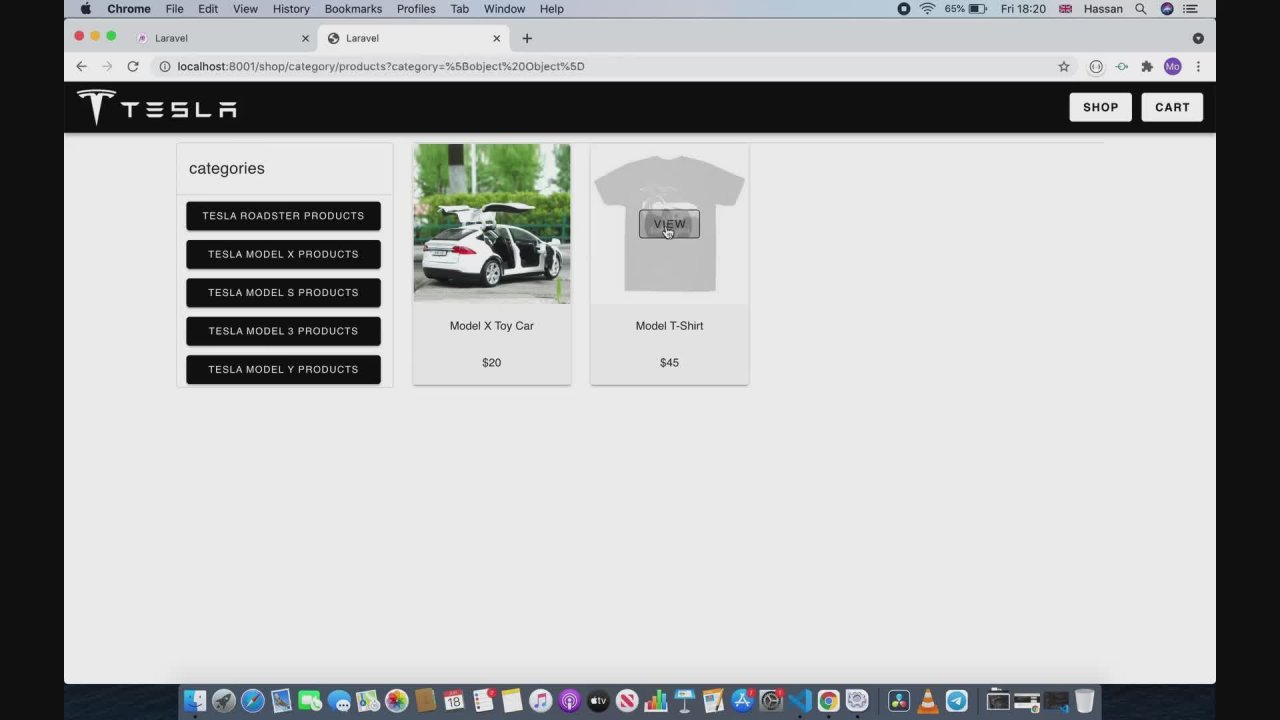Screen dimensions: 1280x720
Task: Open Finder from the Dock
Action: pyautogui.click(x=195, y=701)
